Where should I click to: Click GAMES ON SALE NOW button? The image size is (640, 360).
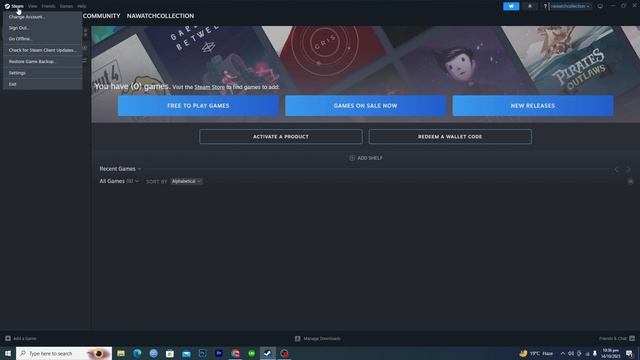[365, 106]
